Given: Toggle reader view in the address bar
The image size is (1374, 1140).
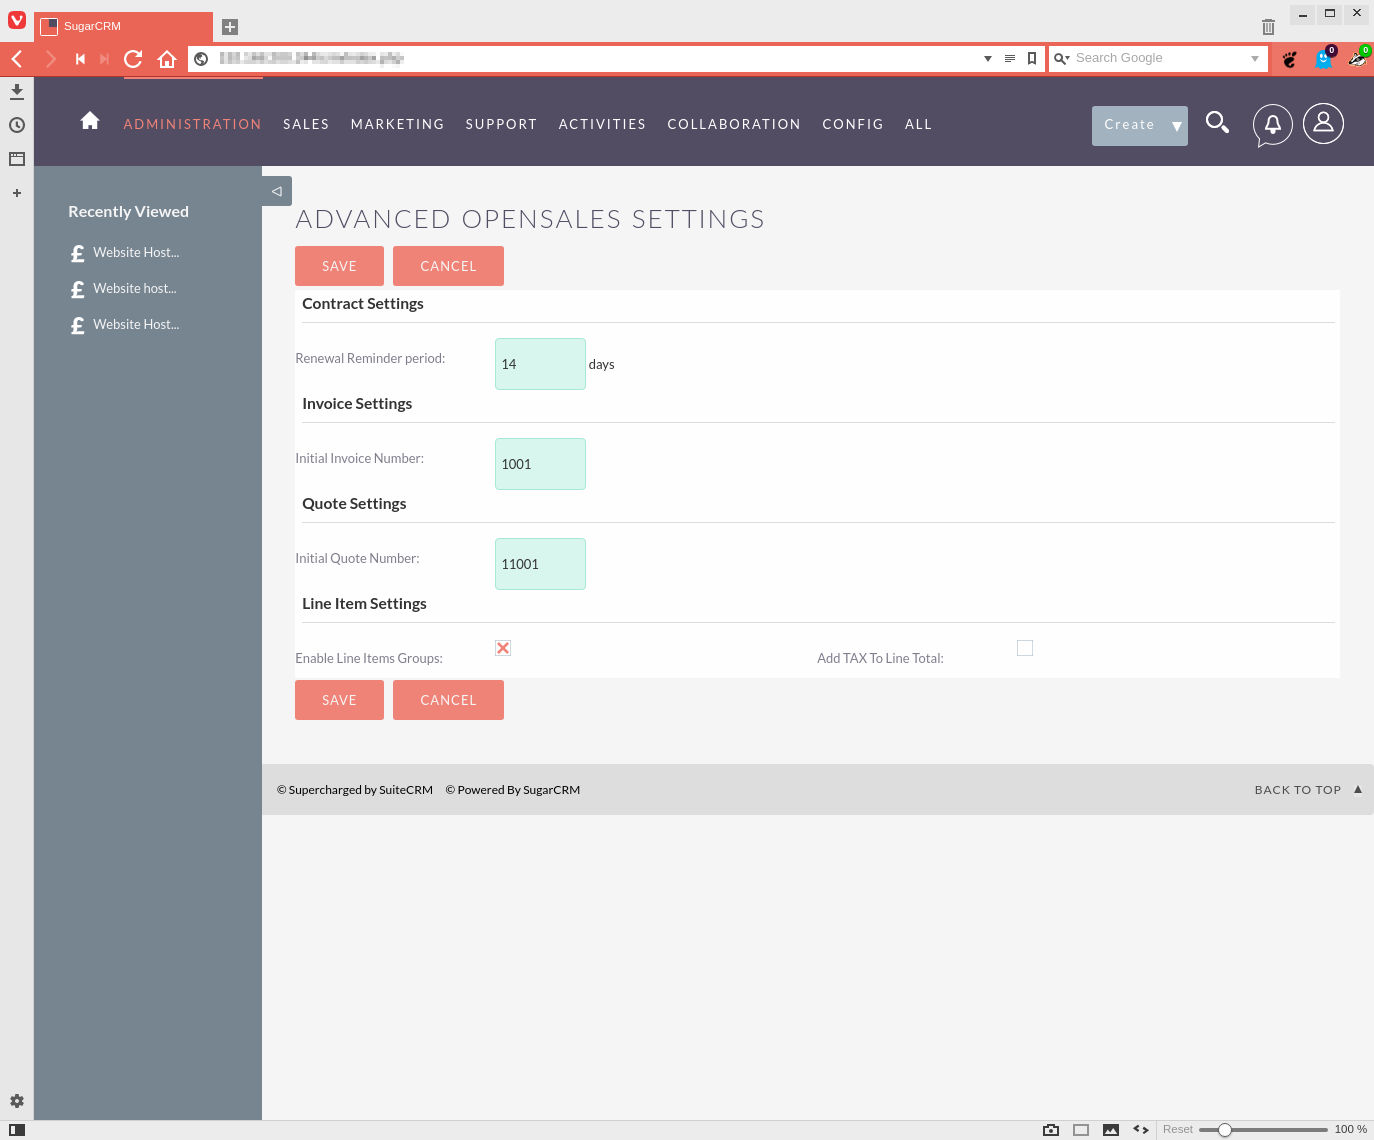Looking at the screenshot, I should click(1010, 59).
